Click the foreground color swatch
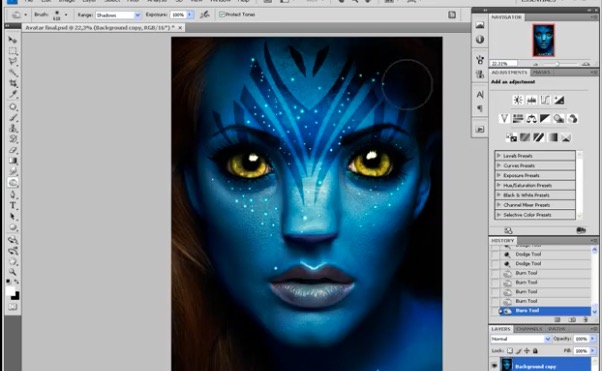This screenshot has height=371, width=602. click(10, 291)
